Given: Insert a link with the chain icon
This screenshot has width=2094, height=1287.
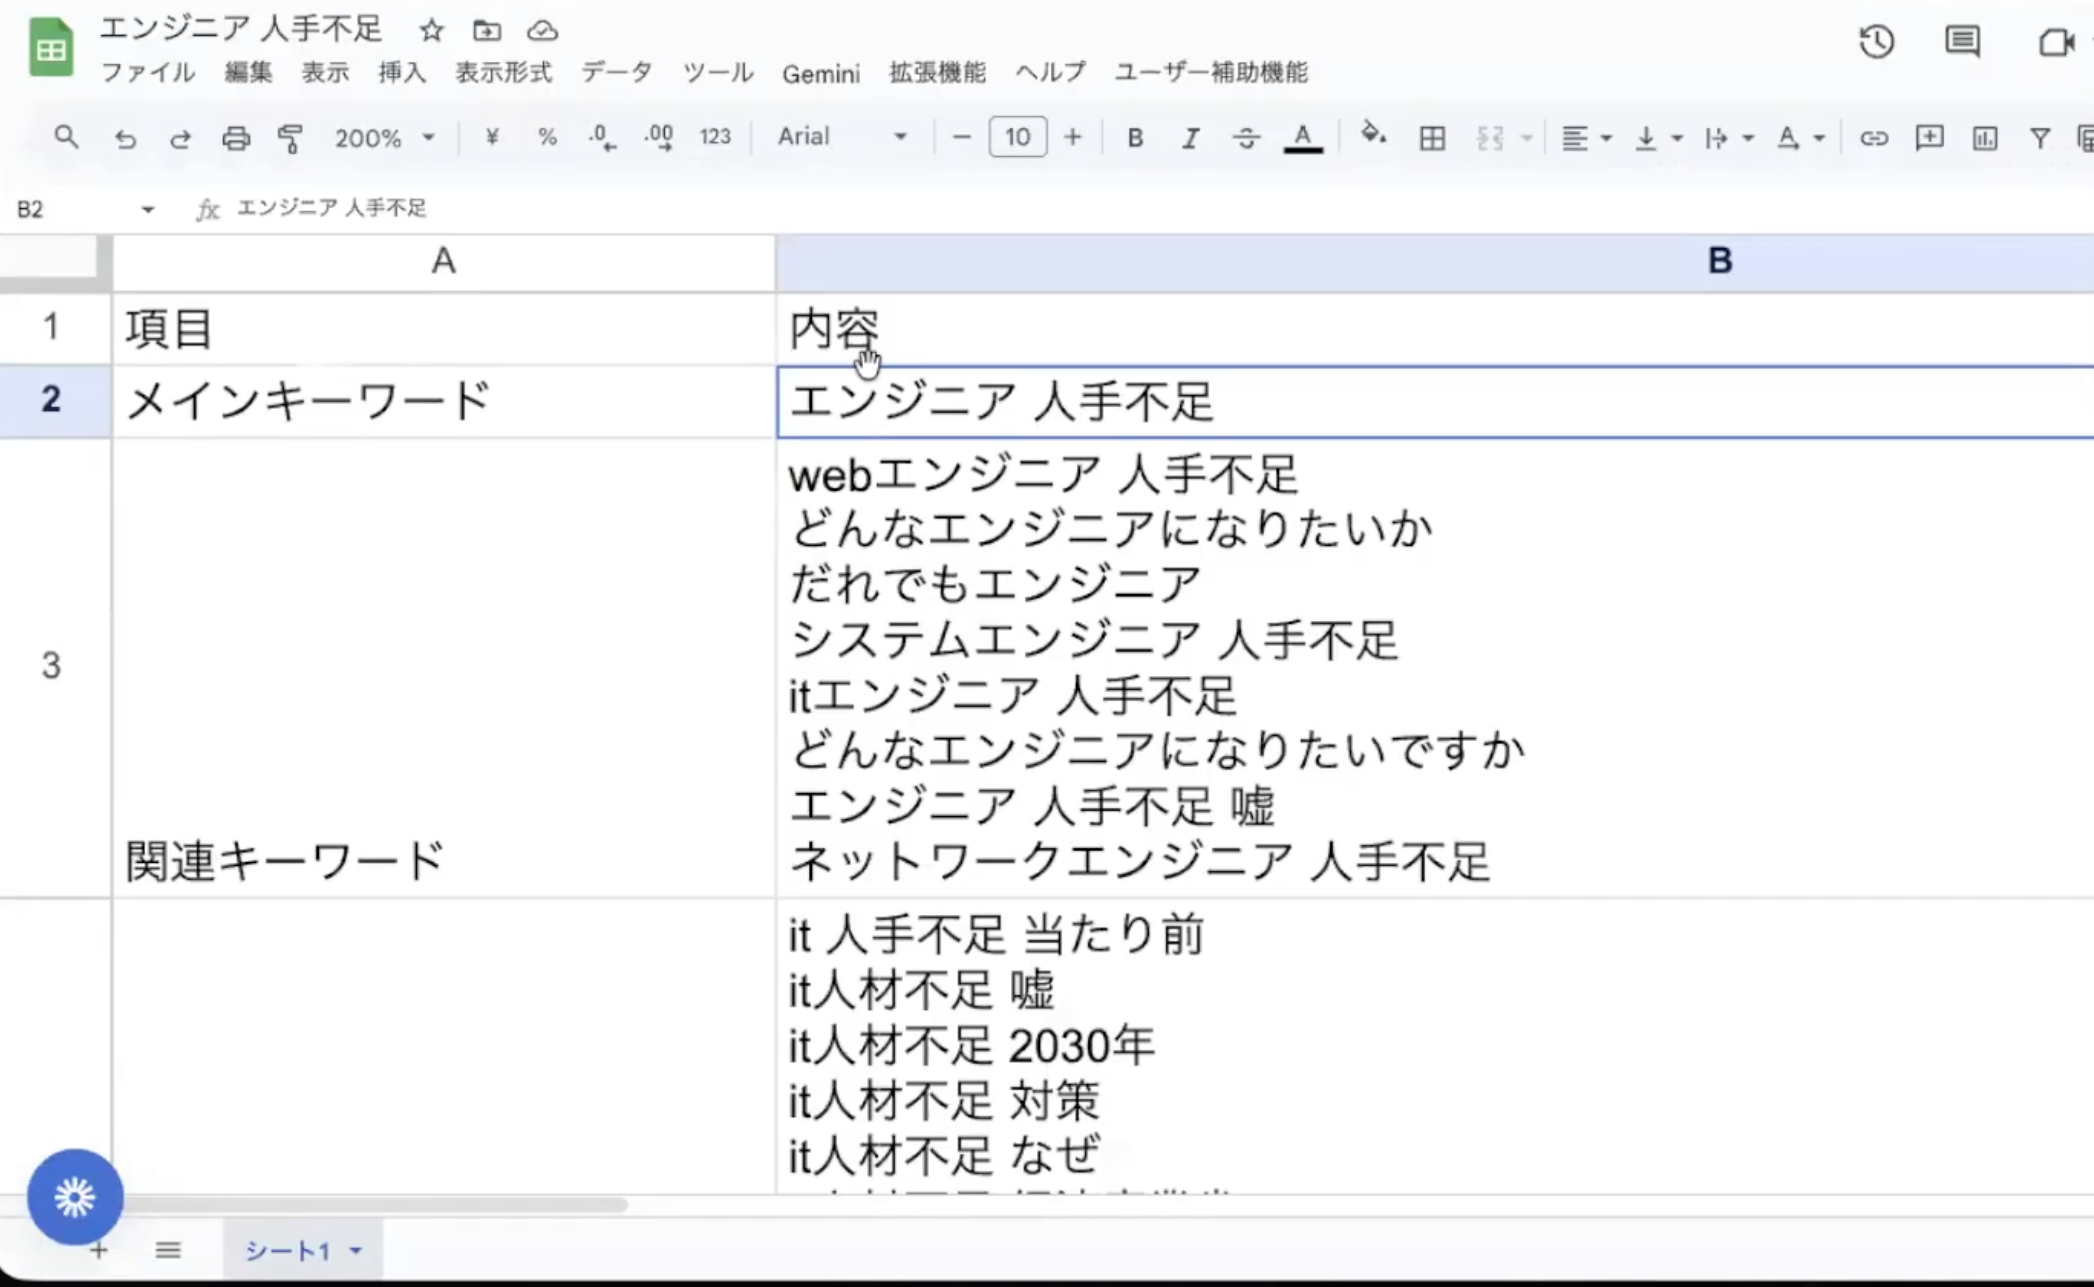Looking at the screenshot, I should 1873,138.
